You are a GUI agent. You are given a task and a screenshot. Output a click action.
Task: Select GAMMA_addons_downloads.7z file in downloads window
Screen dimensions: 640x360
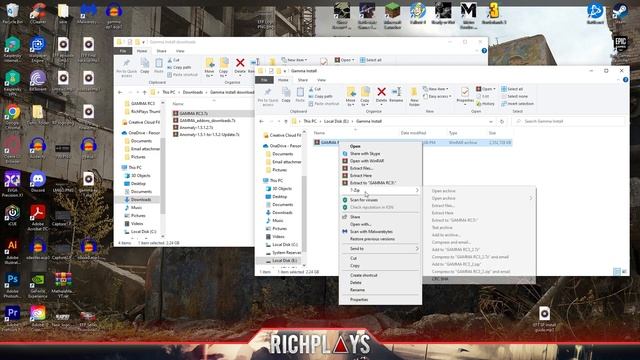207,120
